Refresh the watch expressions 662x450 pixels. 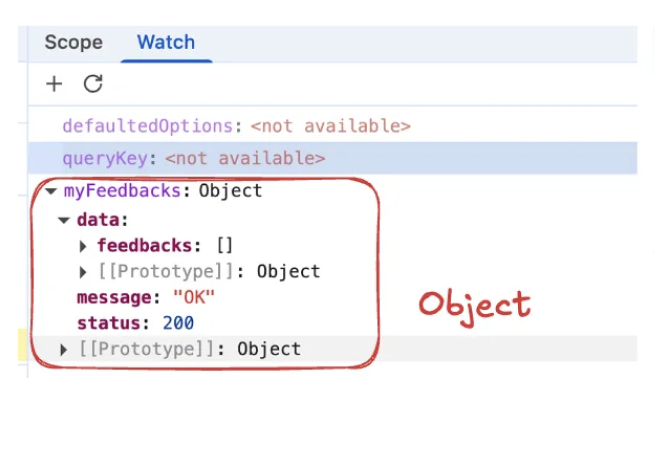(93, 84)
